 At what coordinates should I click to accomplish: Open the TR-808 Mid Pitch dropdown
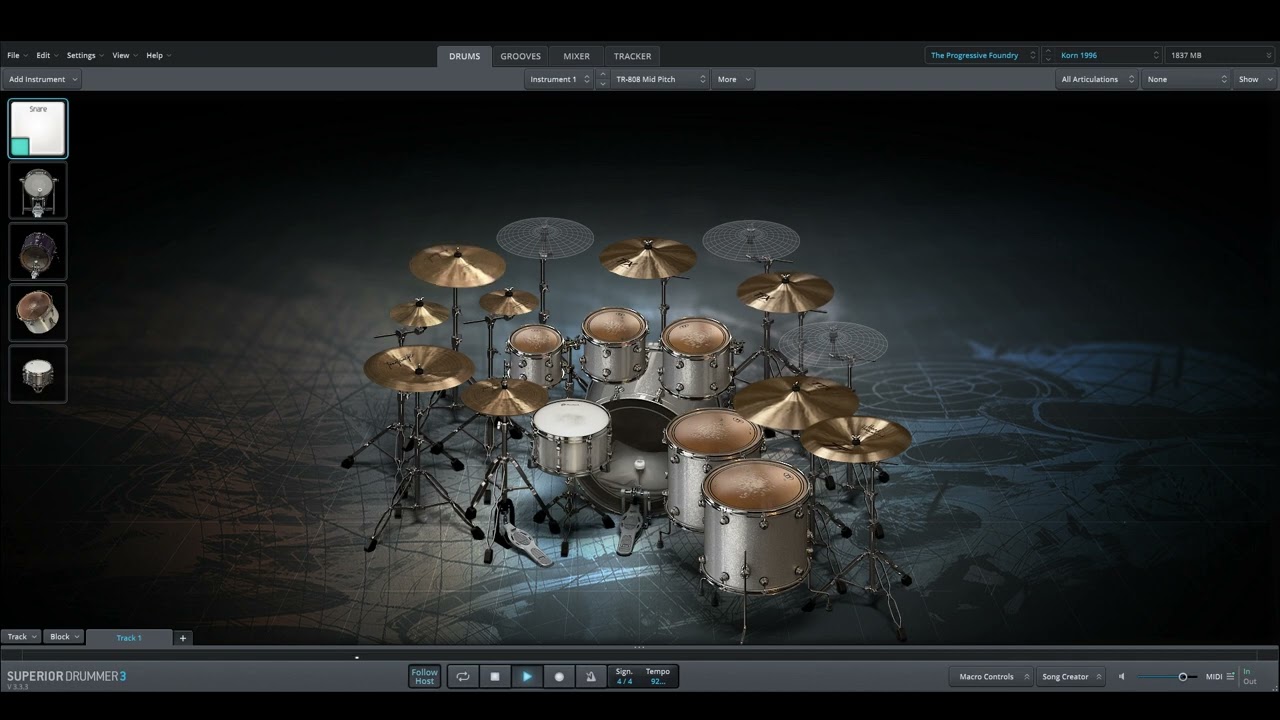[661, 79]
